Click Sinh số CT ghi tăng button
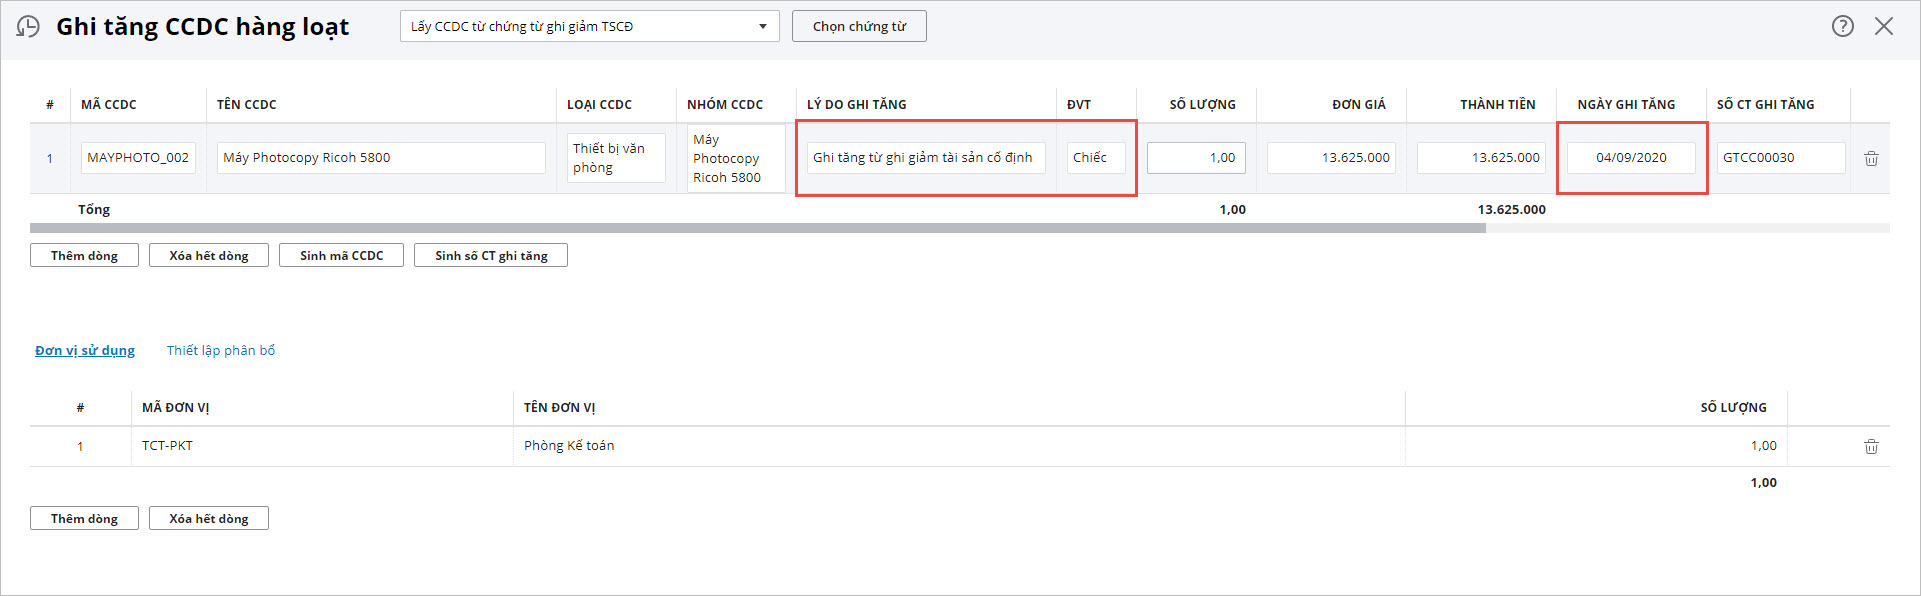 (x=490, y=255)
